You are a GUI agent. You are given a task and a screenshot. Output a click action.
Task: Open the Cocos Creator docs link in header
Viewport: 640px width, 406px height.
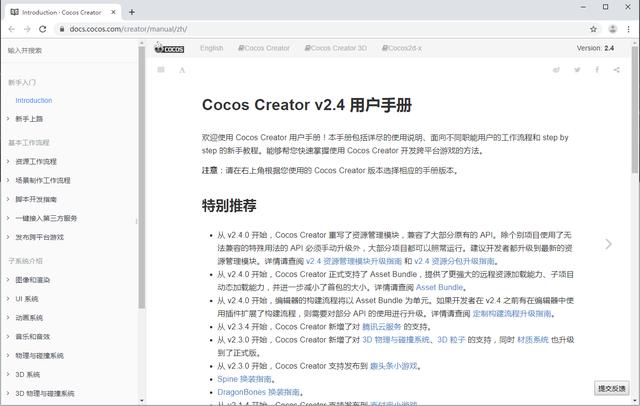264,48
